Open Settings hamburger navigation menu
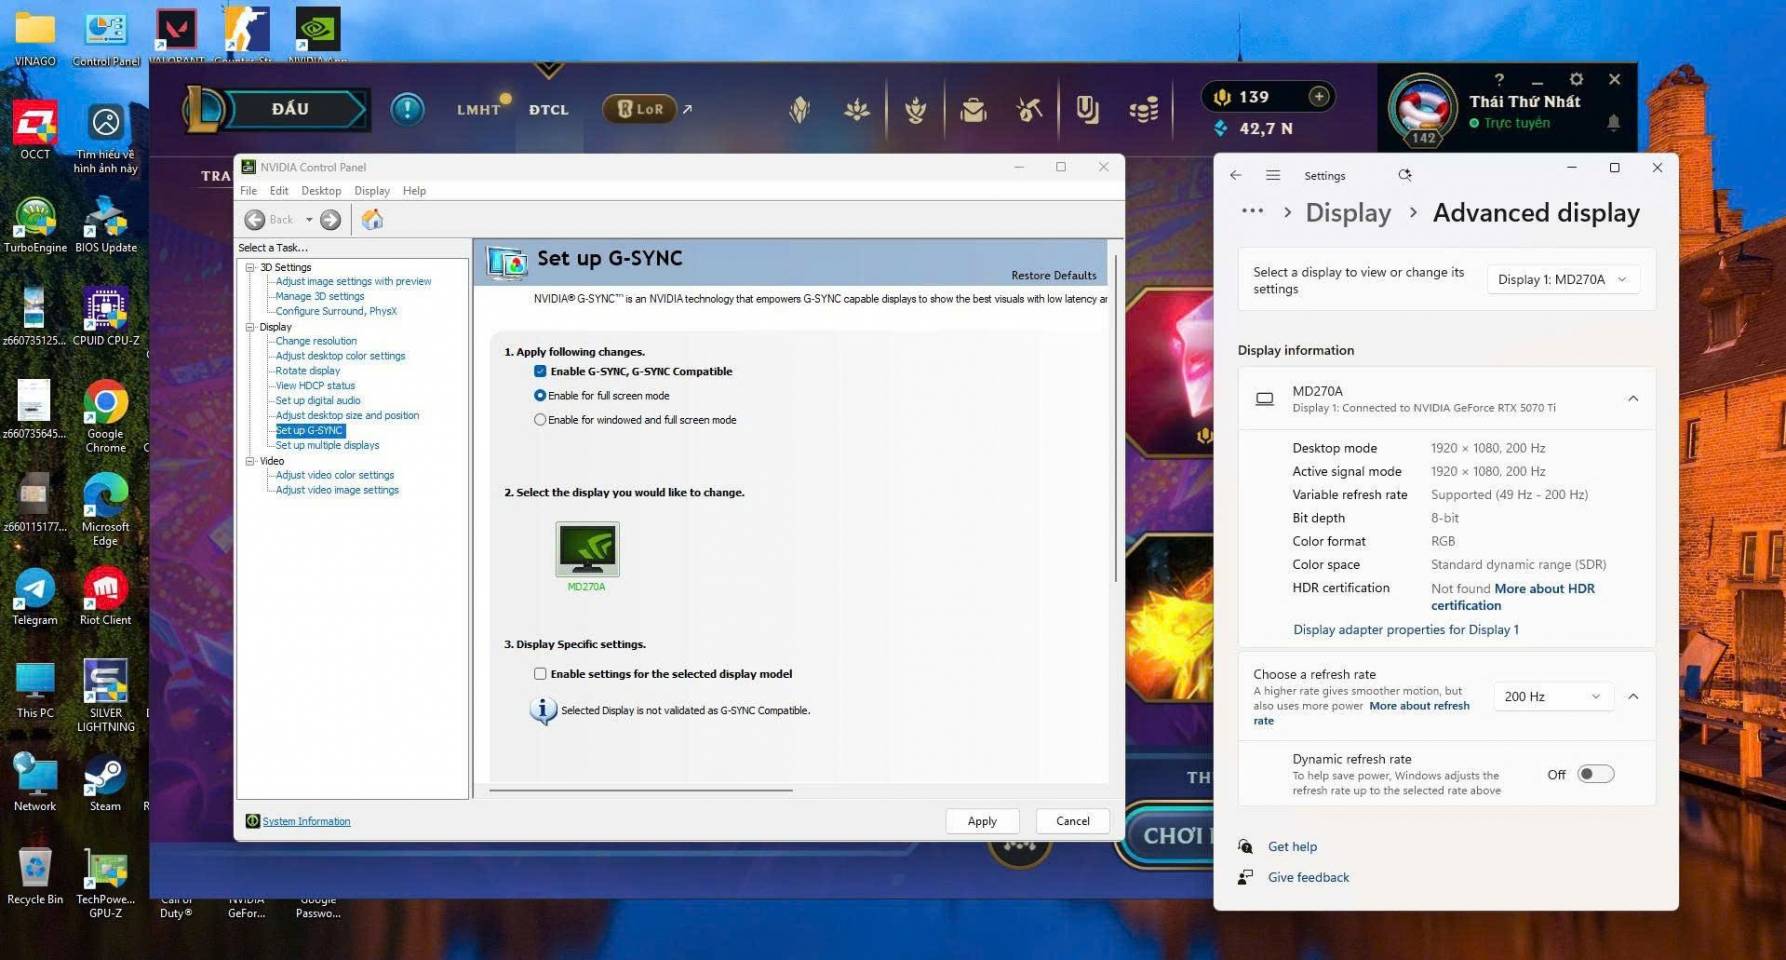The height and width of the screenshot is (960, 1786). (x=1273, y=175)
